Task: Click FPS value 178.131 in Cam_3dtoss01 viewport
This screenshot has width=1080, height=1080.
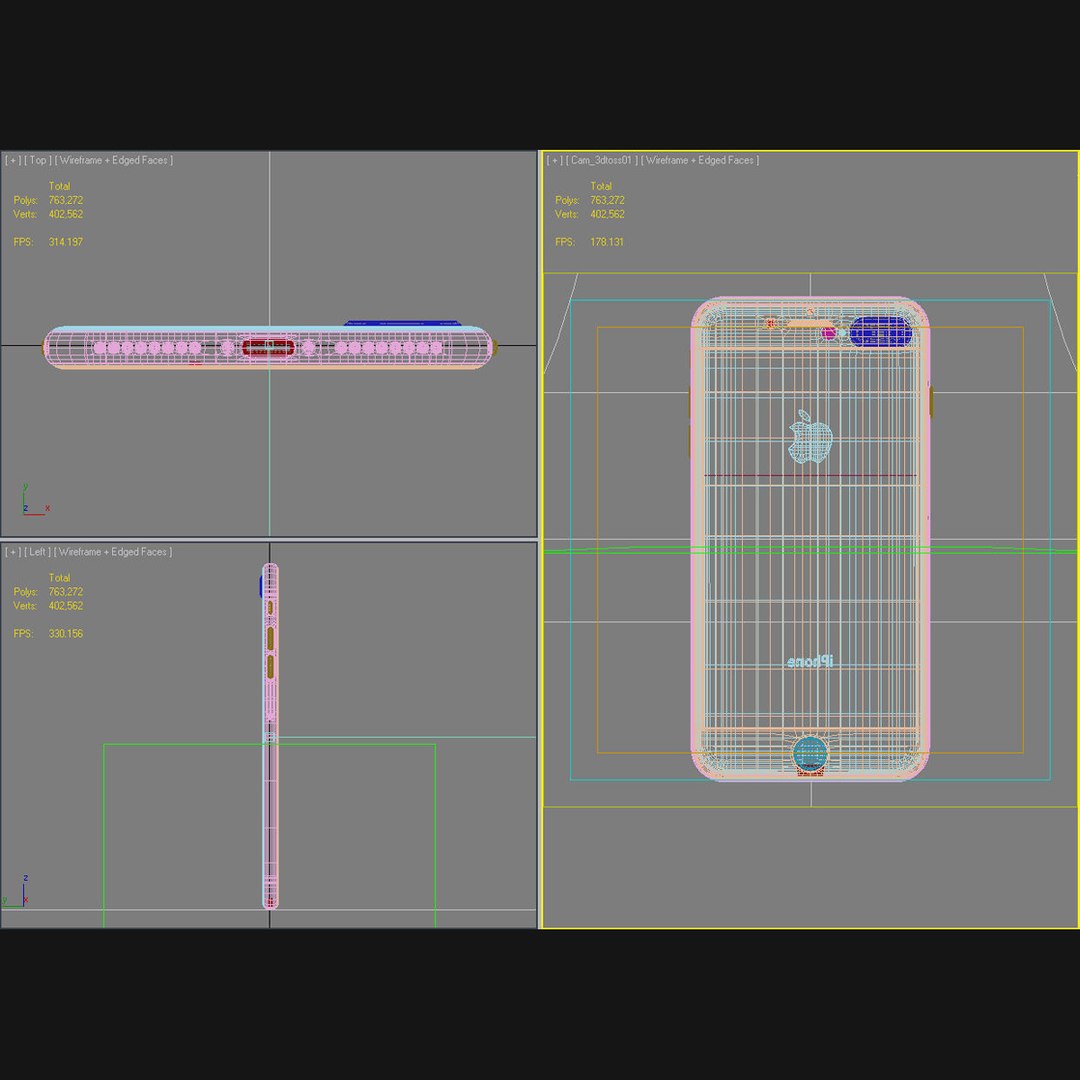Action: pos(607,242)
